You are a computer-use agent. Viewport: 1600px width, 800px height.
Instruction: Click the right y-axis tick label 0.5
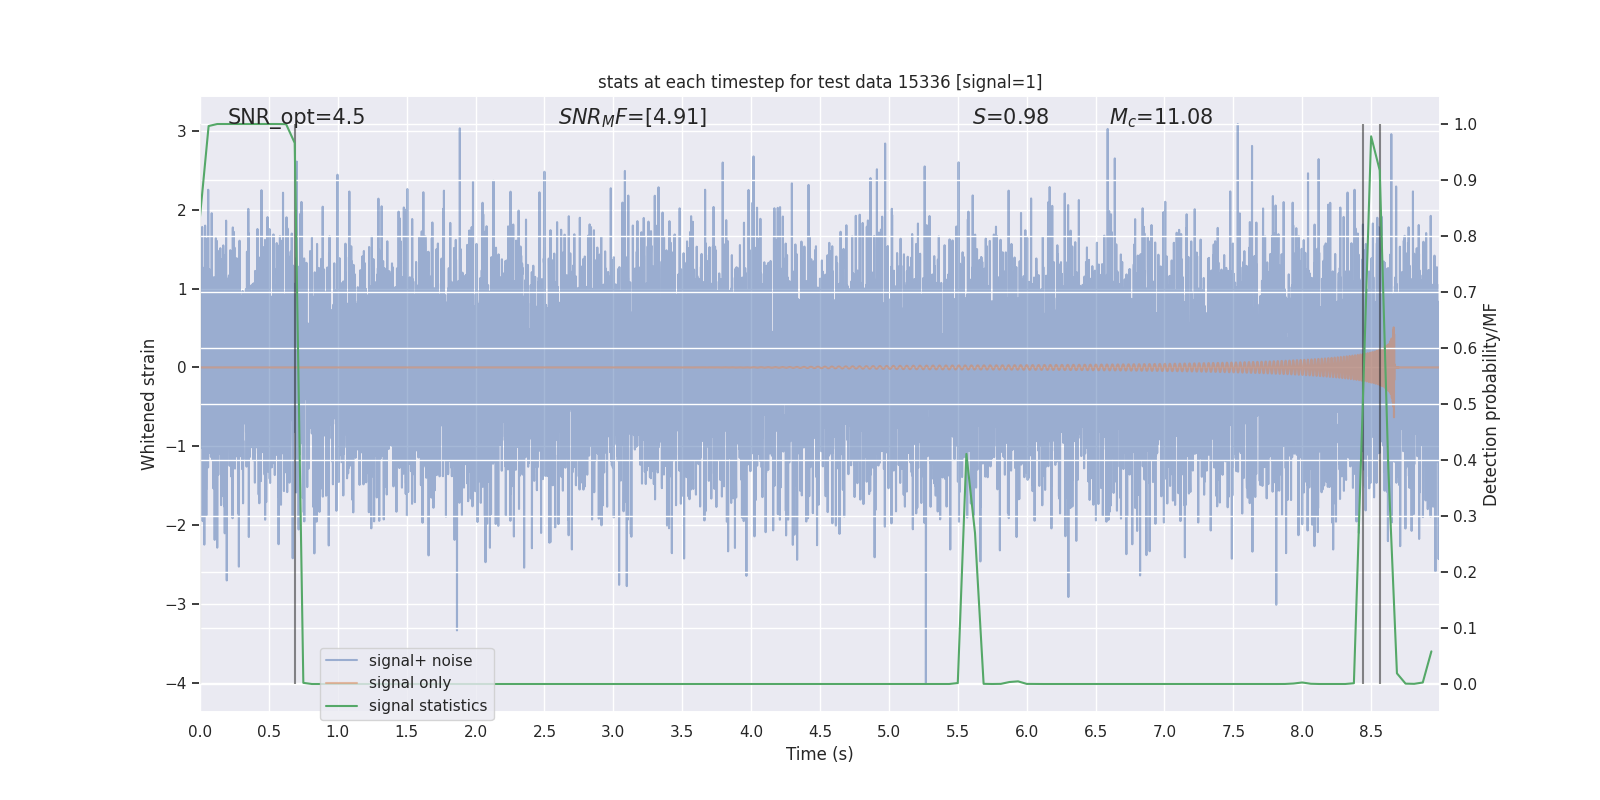(1465, 404)
